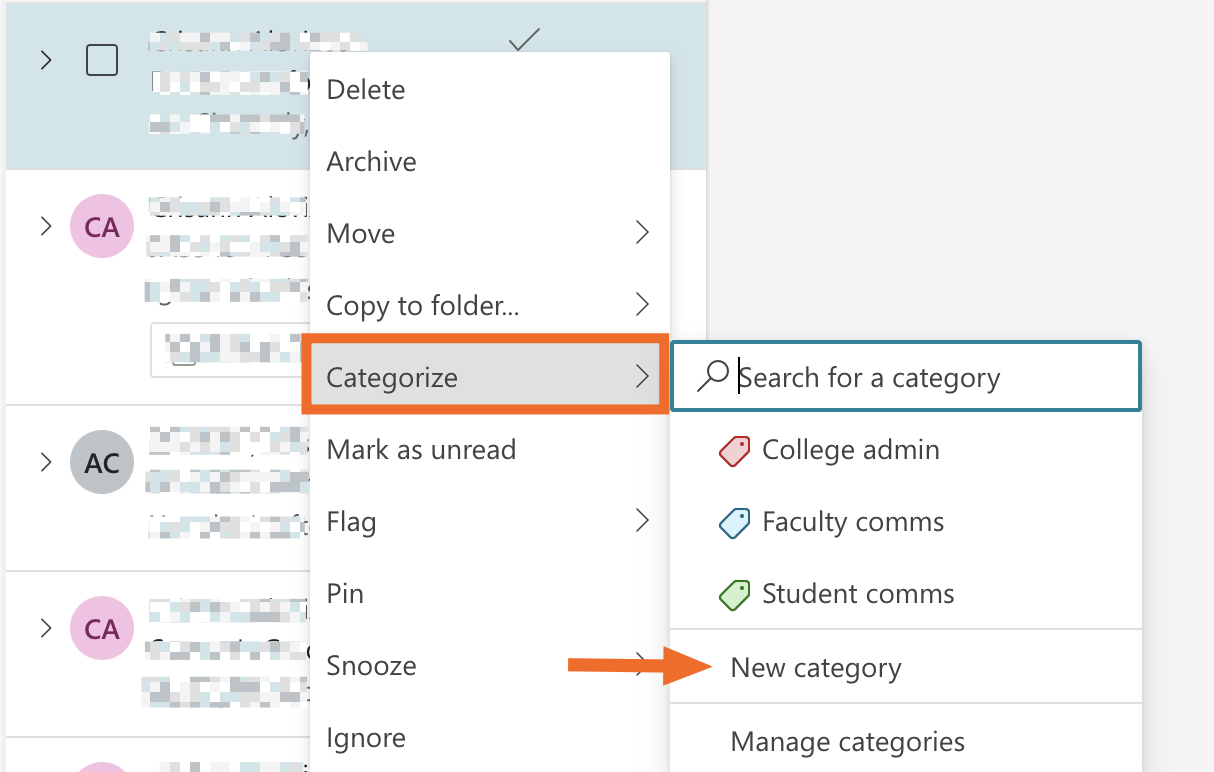Choose Delete from the context menu

[489, 90]
